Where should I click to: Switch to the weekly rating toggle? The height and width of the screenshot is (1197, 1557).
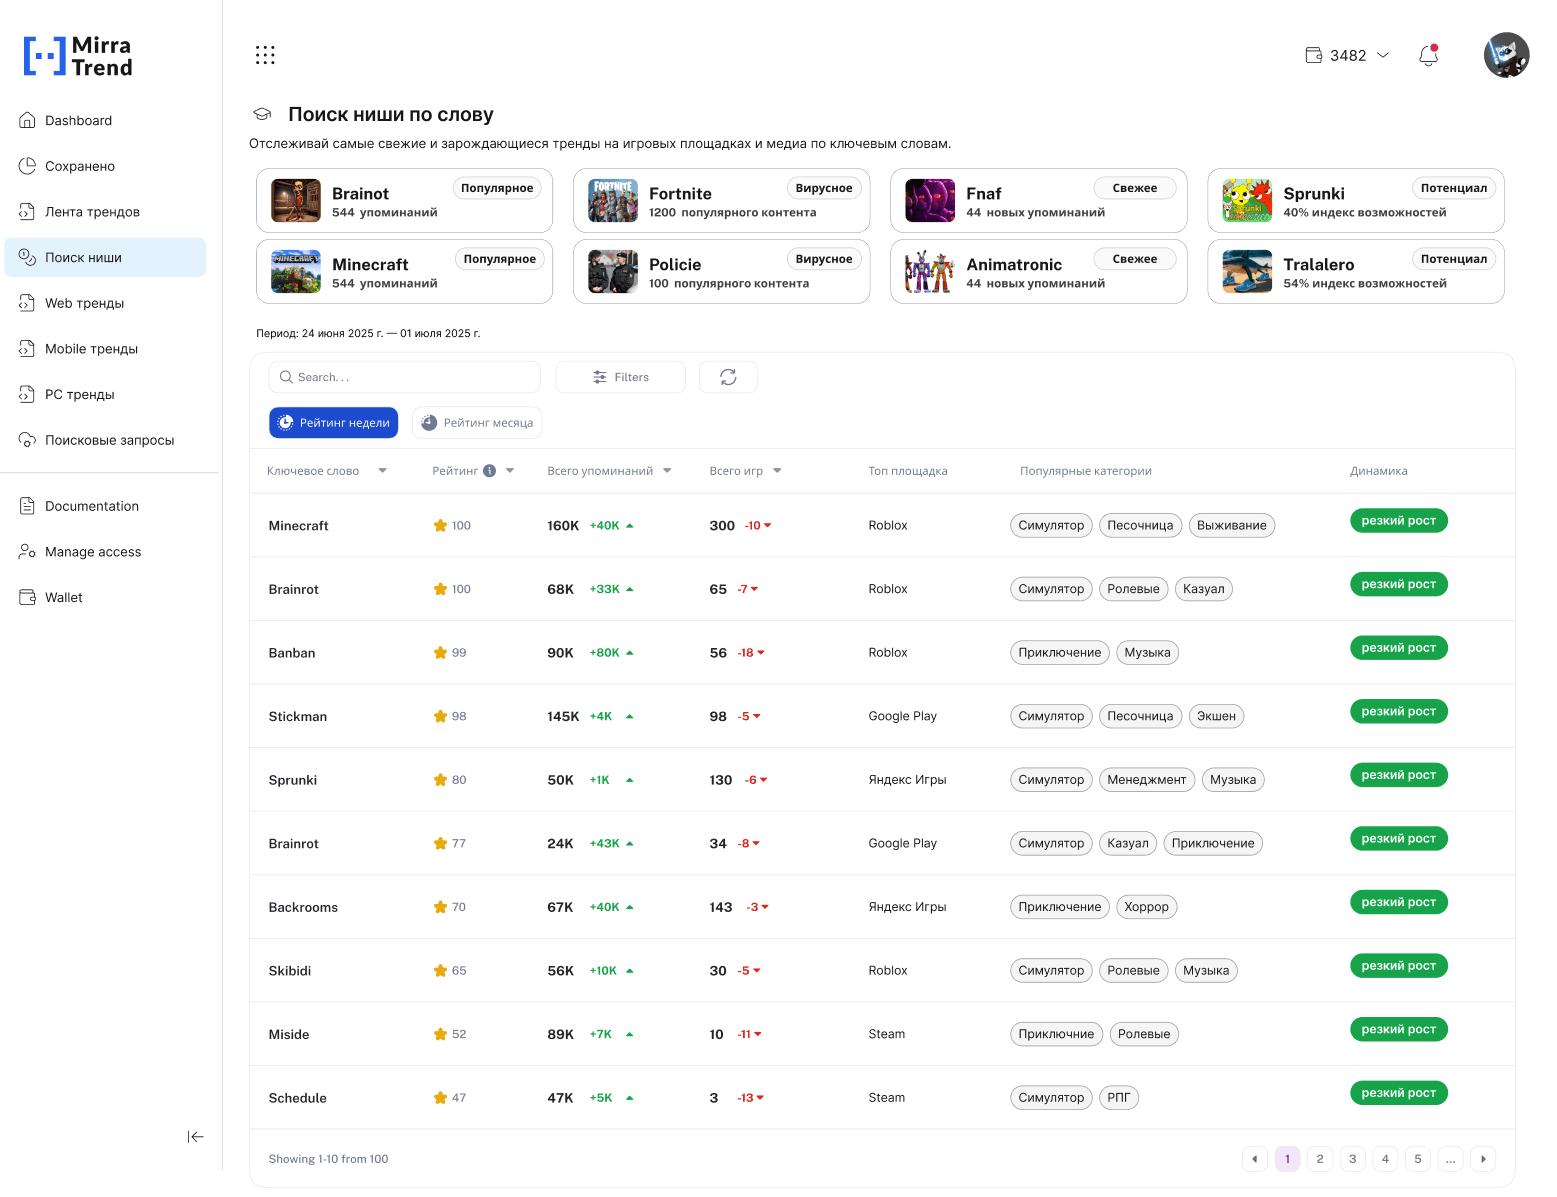333,423
